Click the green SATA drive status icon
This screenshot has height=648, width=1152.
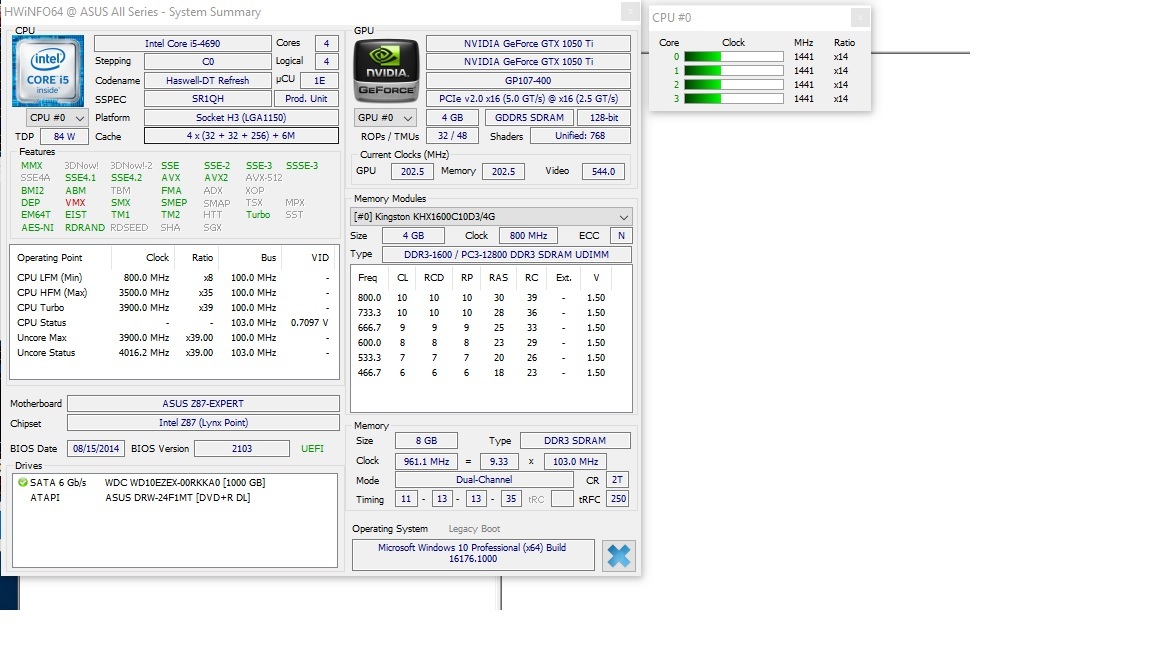pyautogui.click(x=23, y=483)
